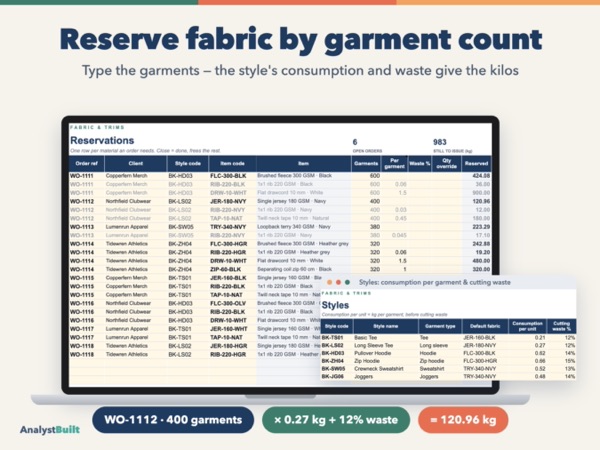Click item code ZIP-60-BLK
This screenshot has height=450, width=600.
(225, 269)
